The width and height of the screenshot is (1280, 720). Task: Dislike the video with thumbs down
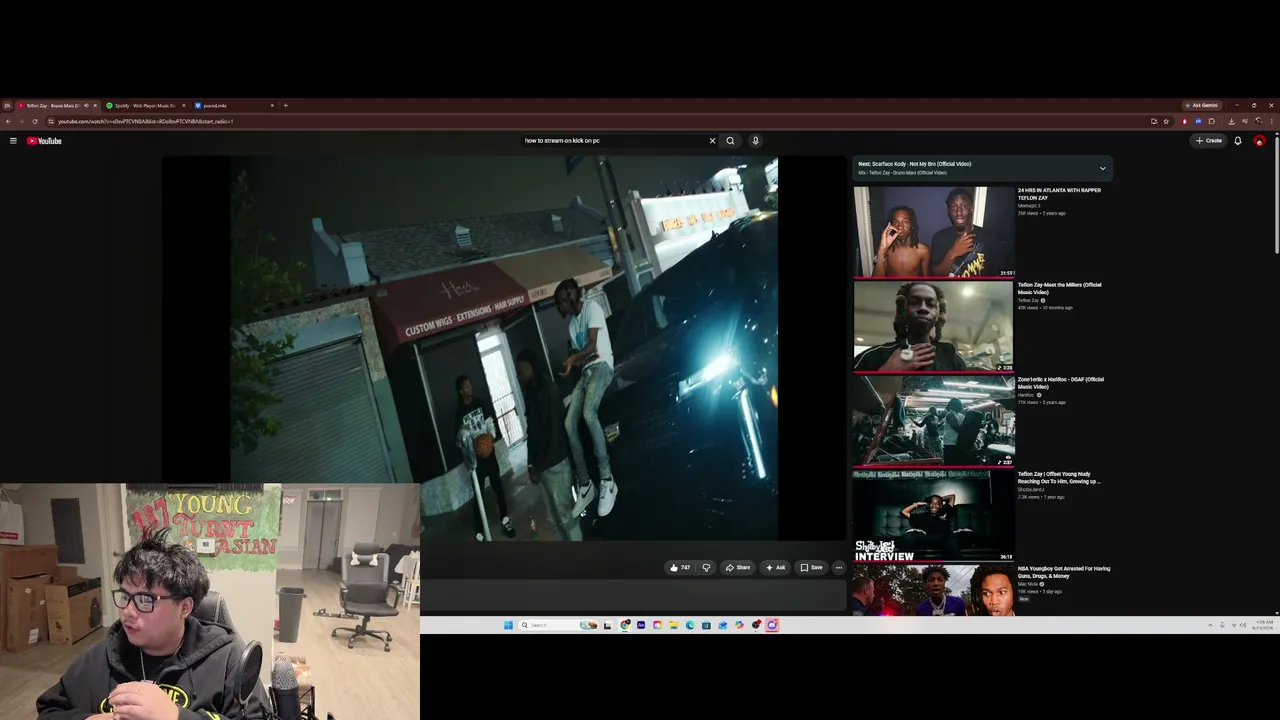pyautogui.click(x=706, y=568)
